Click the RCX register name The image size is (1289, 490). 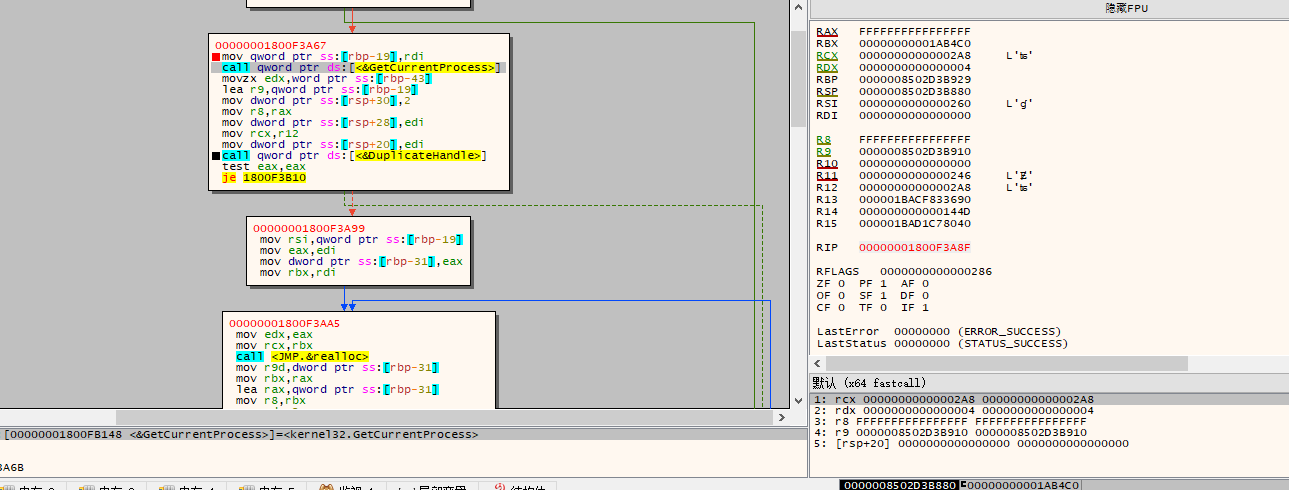coord(827,56)
